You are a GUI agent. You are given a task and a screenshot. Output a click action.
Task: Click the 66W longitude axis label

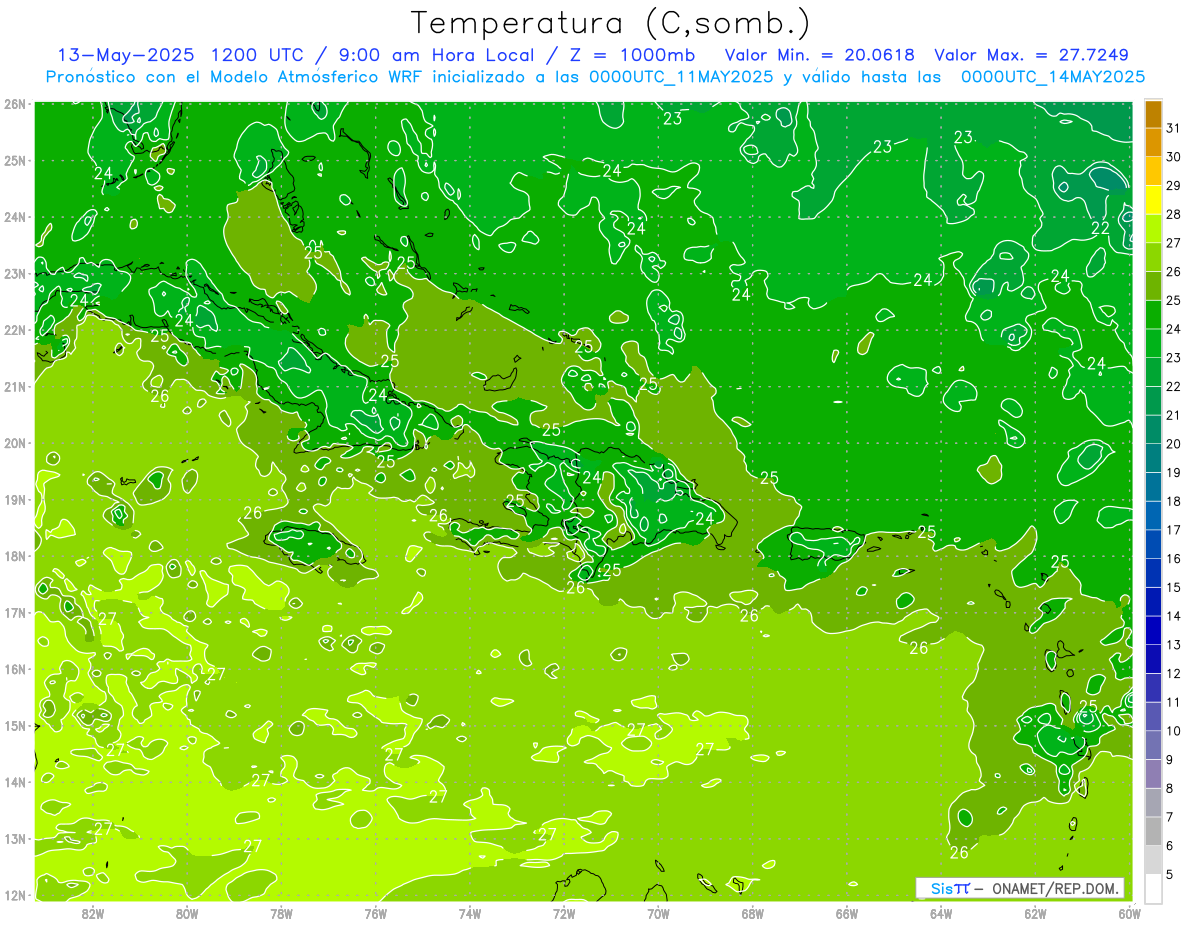pos(847,913)
